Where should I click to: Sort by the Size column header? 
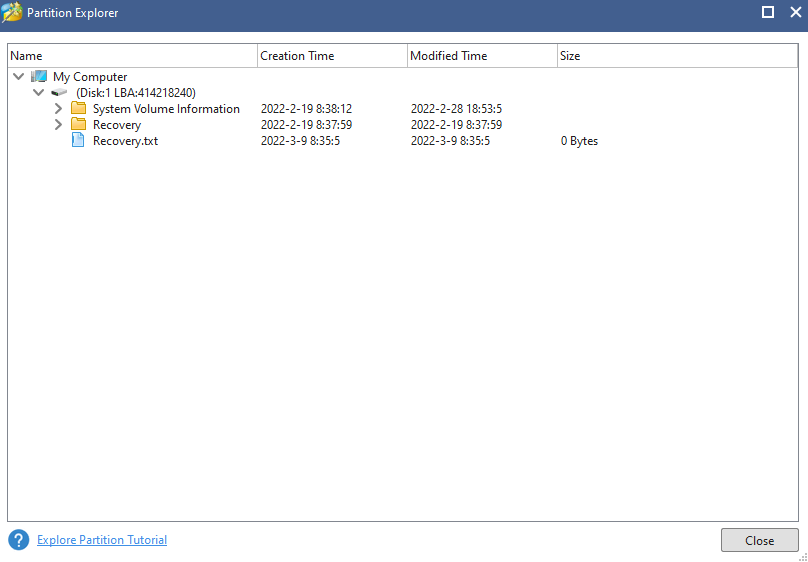pos(678,56)
